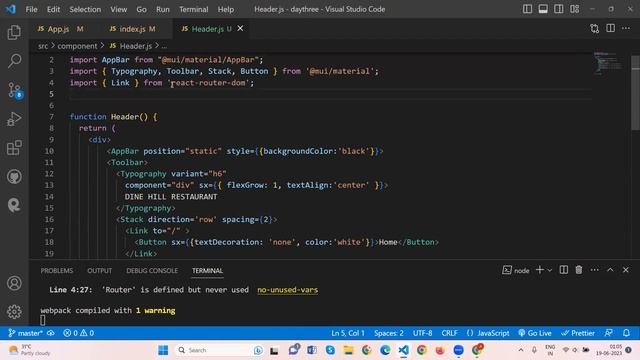Close the Header.js tab
Viewport: 640px width, 360px height.
coord(240,28)
